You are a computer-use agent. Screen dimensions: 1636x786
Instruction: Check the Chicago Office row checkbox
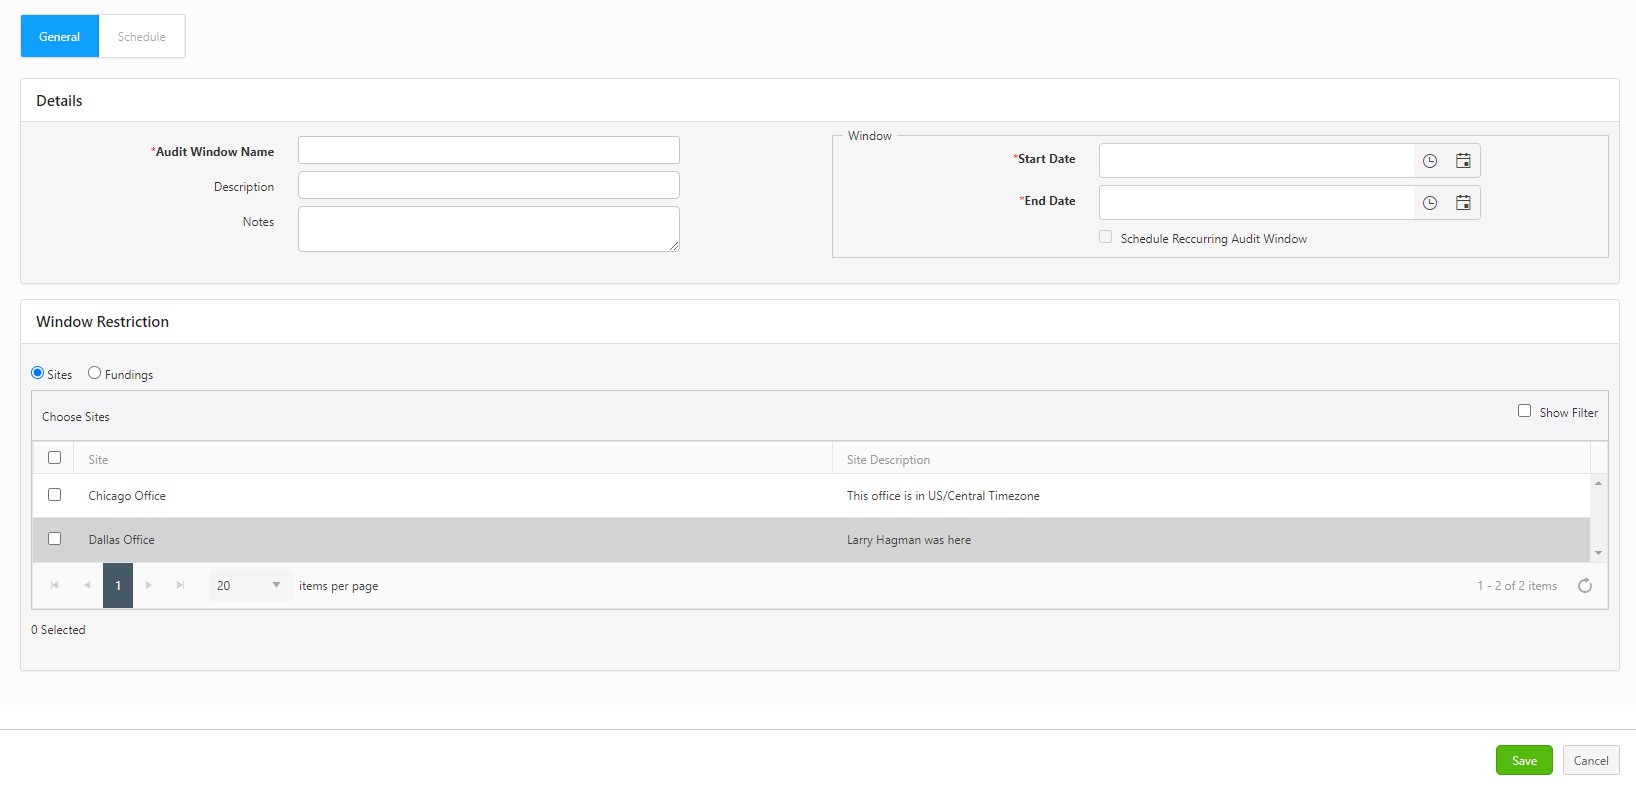click(x=55, y=495)
